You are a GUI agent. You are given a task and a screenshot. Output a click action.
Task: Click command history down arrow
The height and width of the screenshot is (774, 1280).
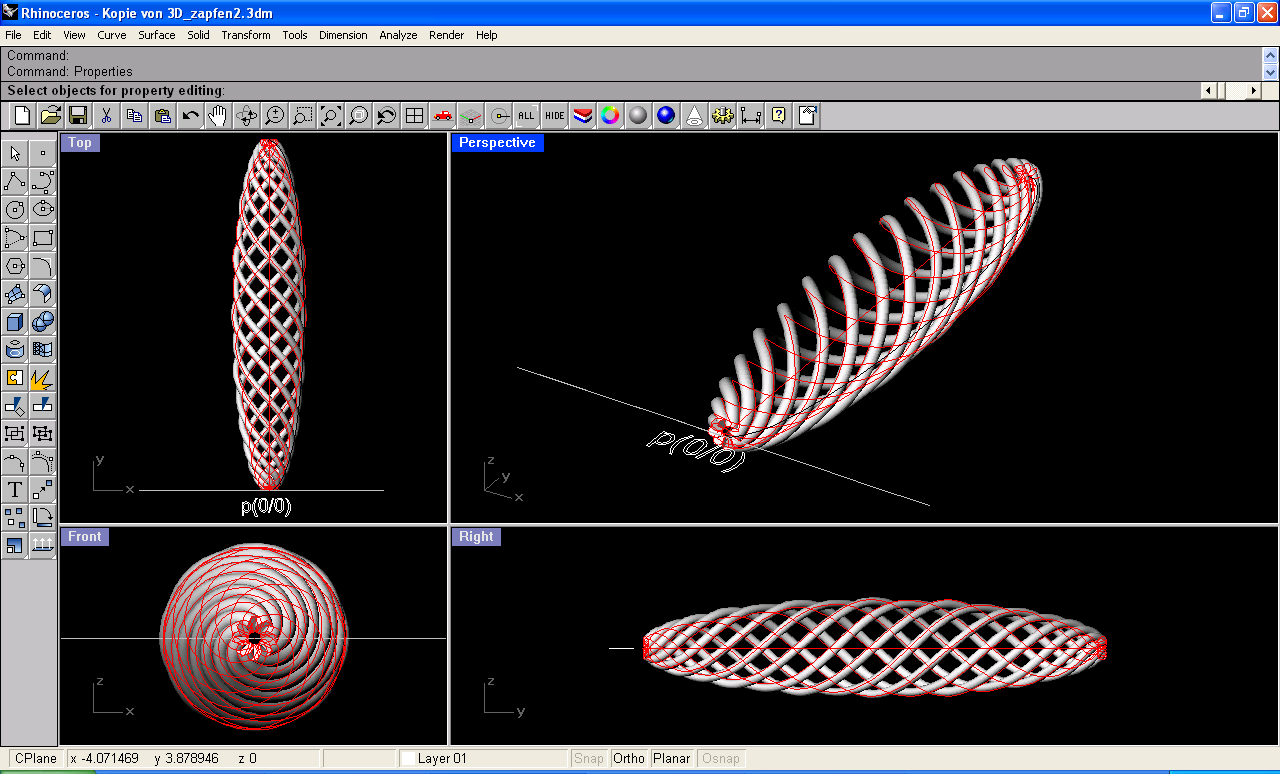[x=1270, y=72]
